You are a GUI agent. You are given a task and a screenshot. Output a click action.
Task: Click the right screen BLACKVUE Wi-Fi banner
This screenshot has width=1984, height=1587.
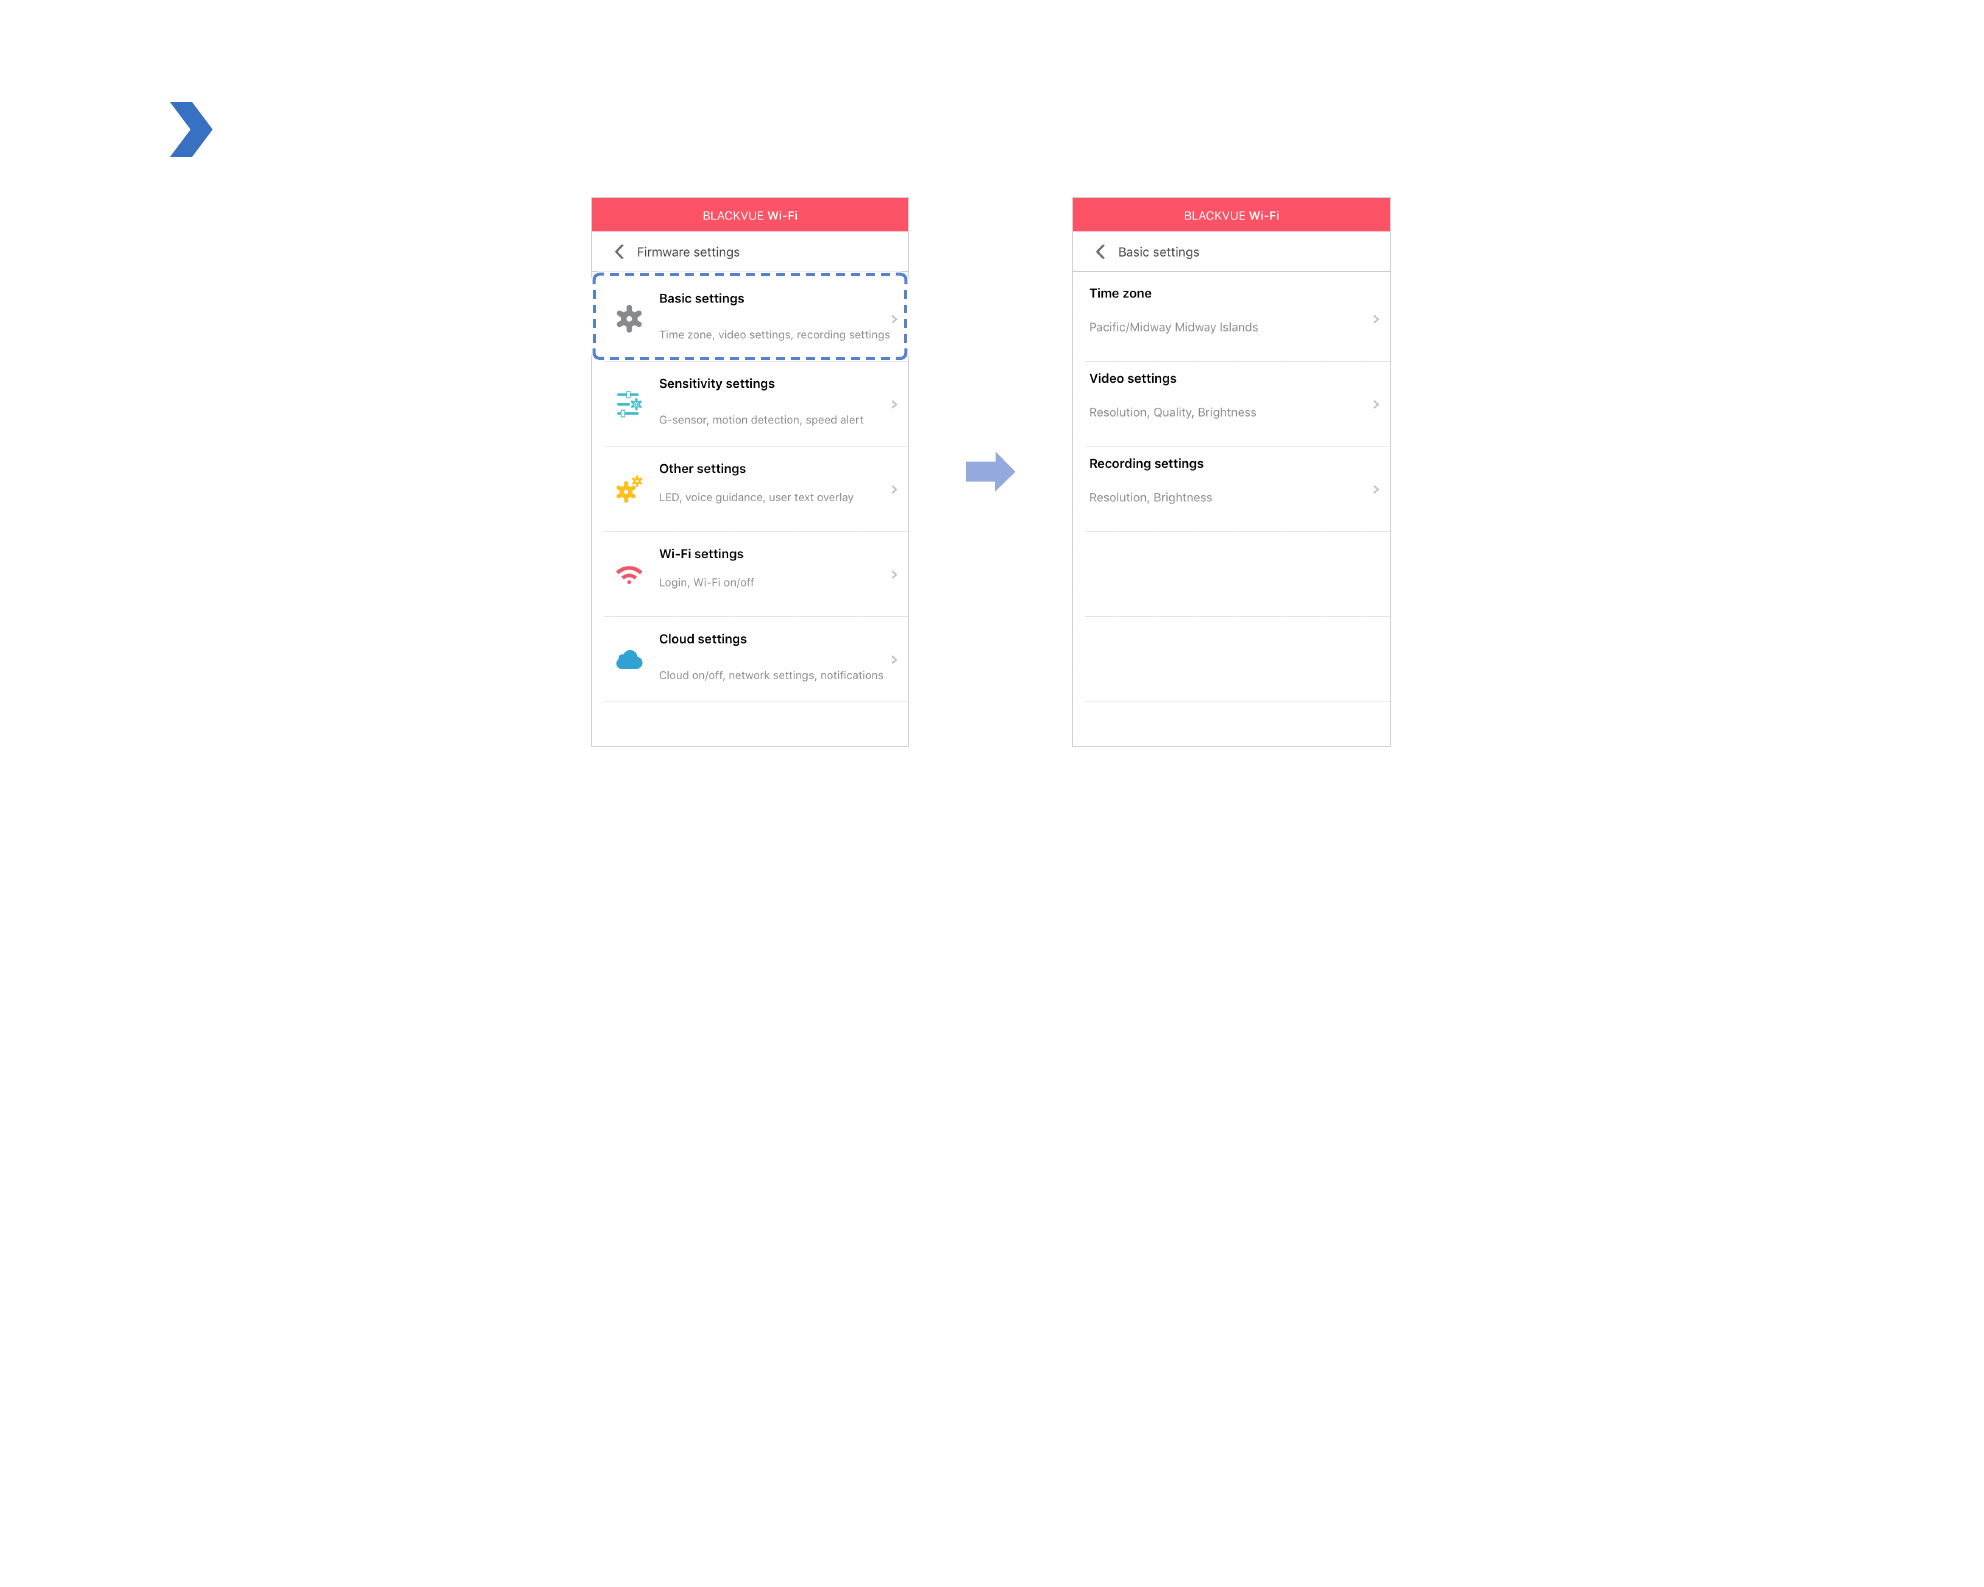(1231, 215)
